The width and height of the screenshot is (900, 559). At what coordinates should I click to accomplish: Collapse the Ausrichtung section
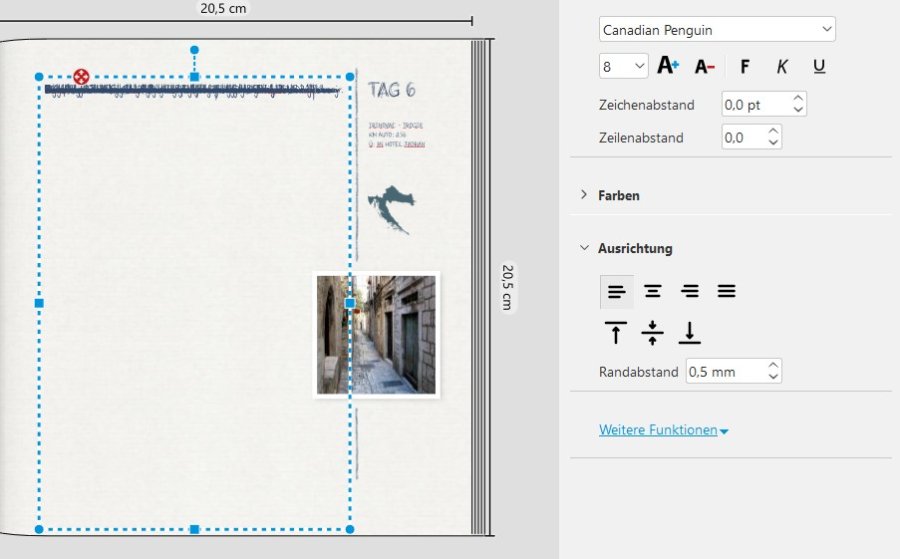click(634, 248)
